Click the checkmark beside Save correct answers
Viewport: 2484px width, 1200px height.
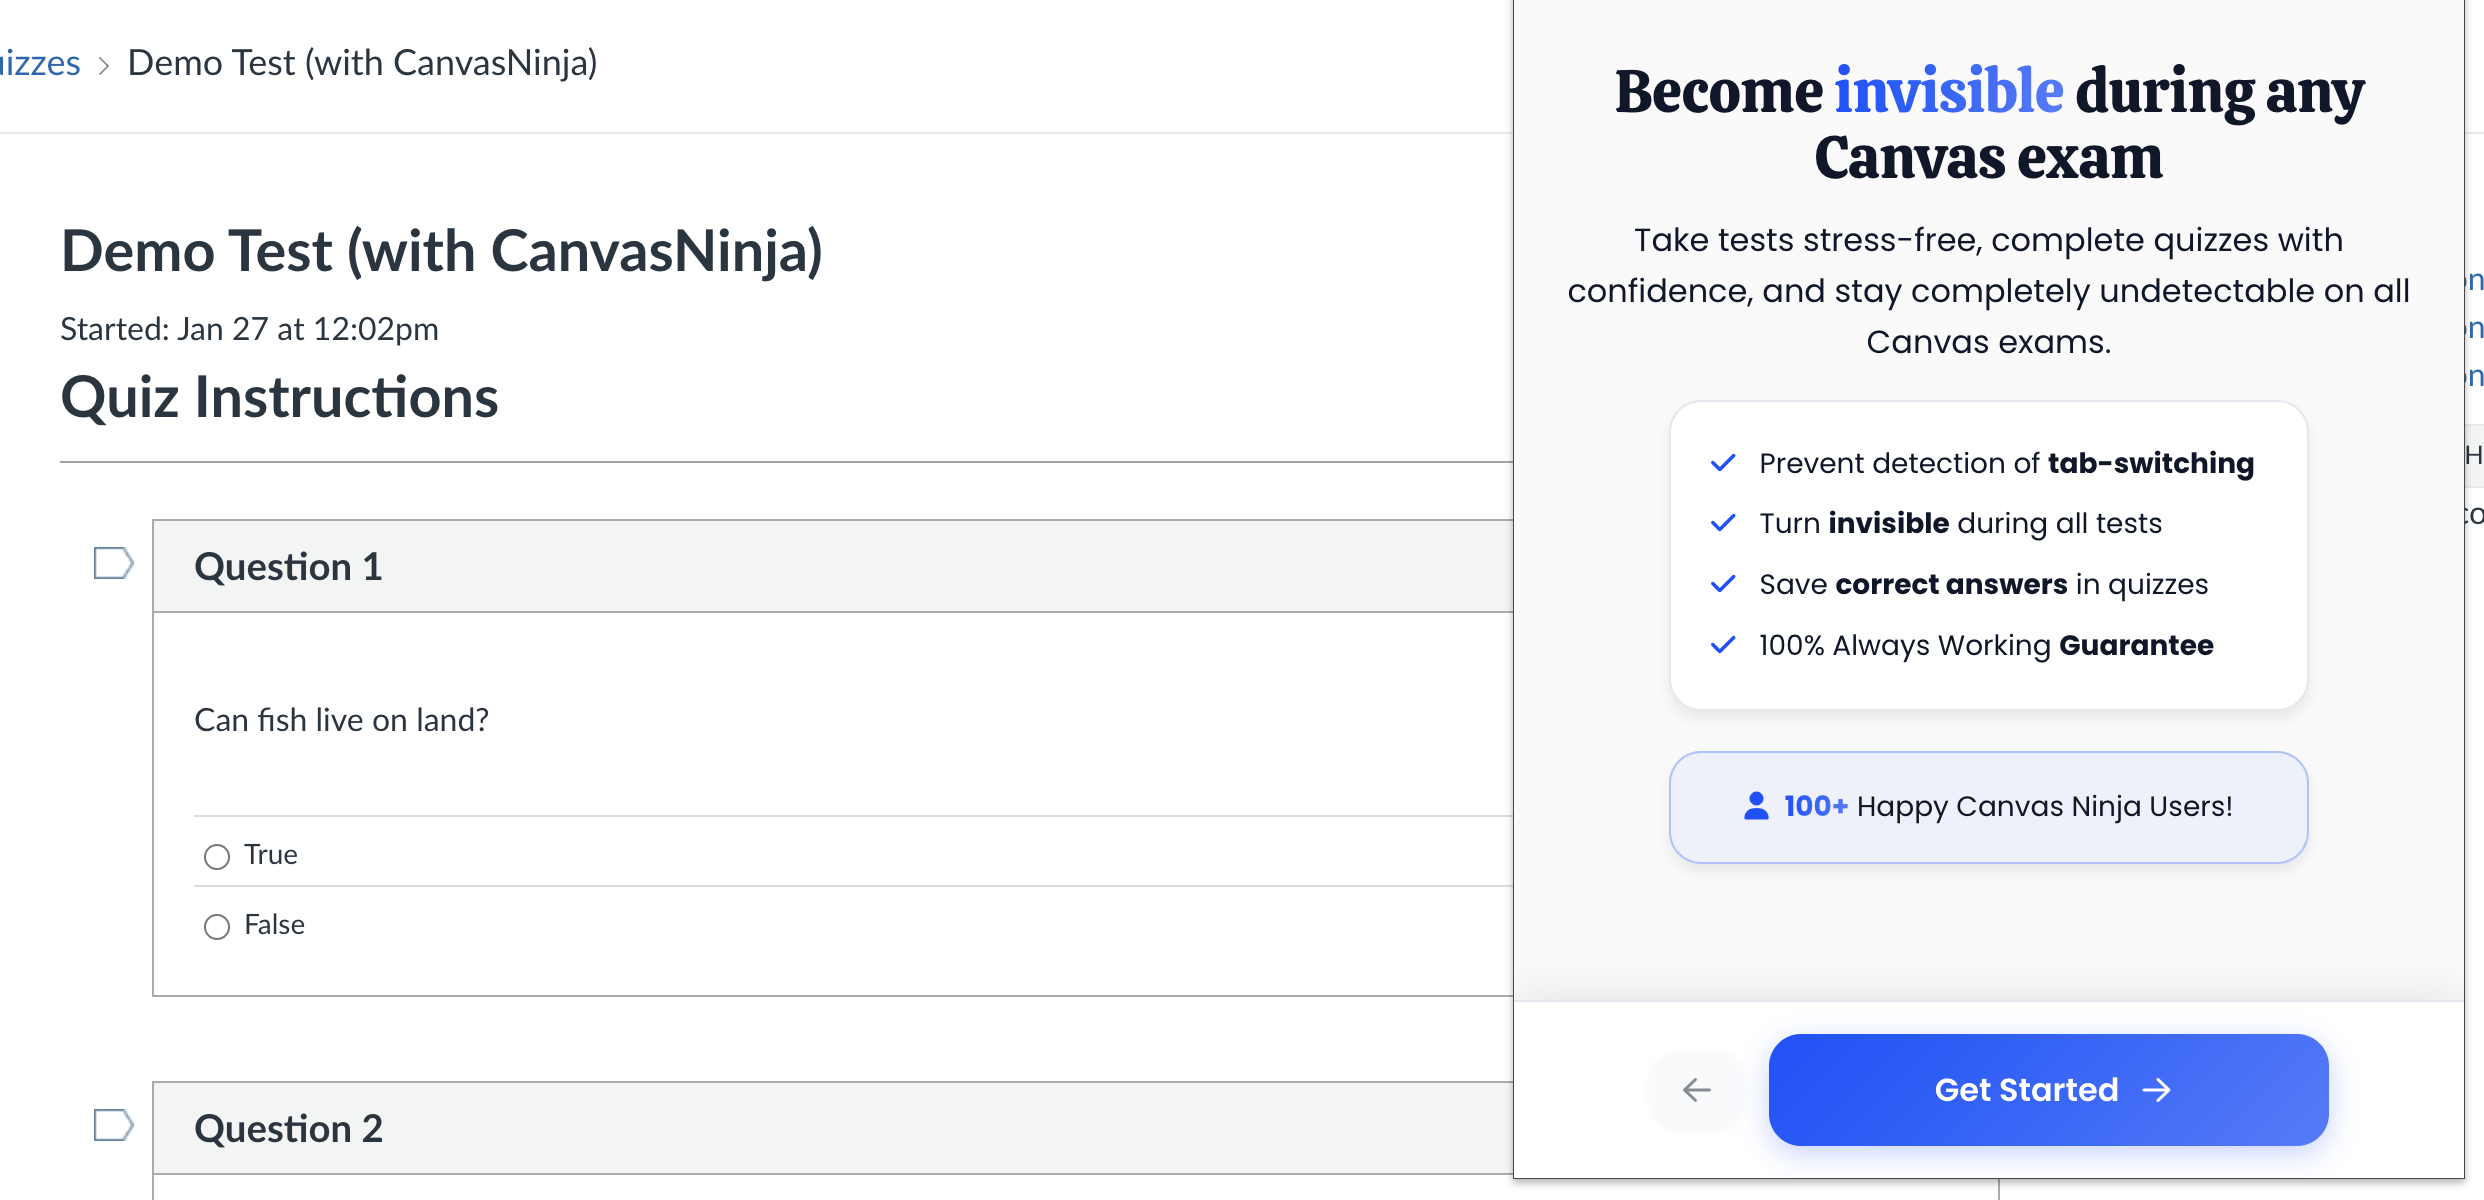pos(1723,584)
